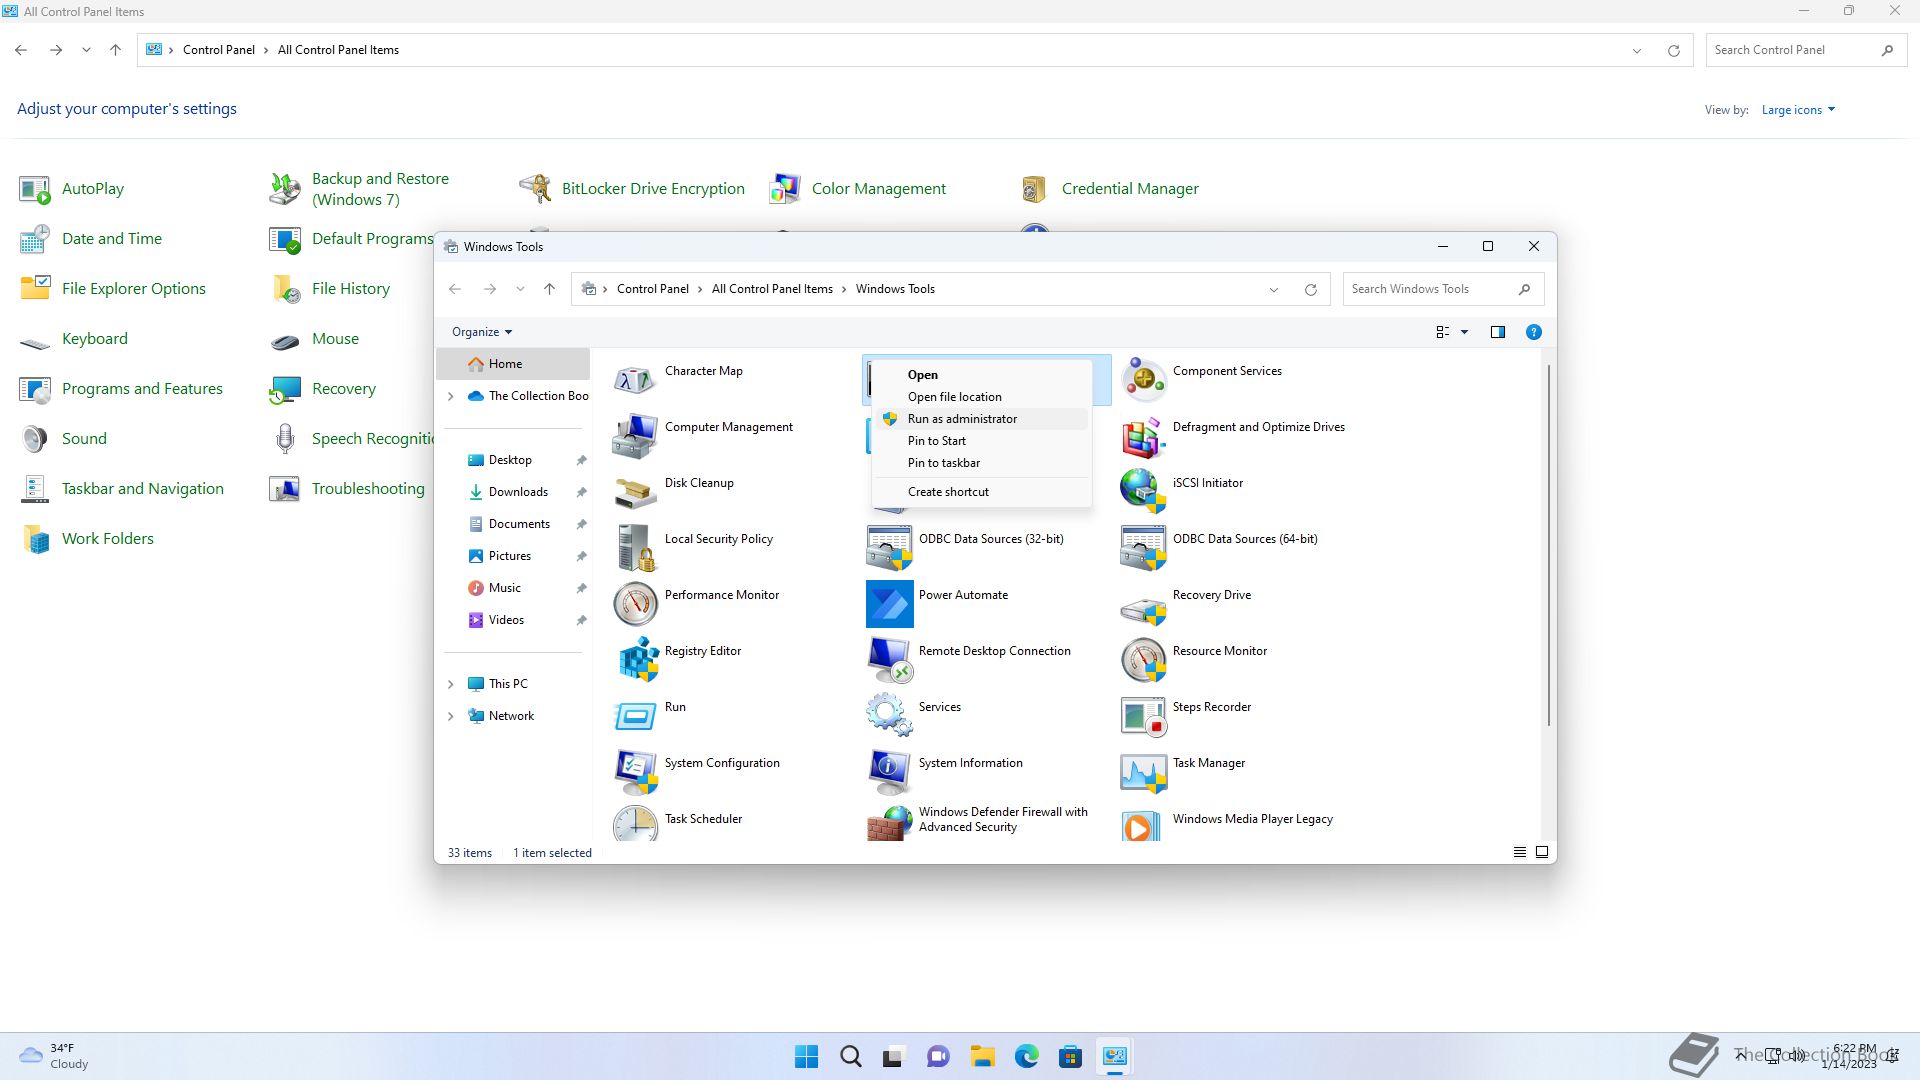Launch Steps Recorder icon

click(1144, 716)
